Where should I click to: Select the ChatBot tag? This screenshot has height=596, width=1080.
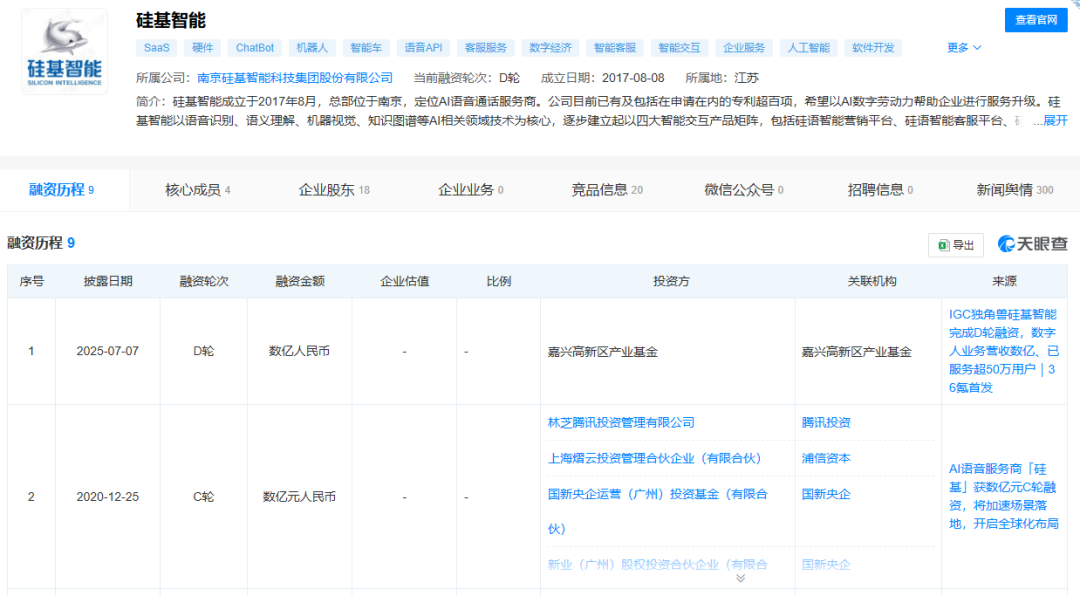252,47
